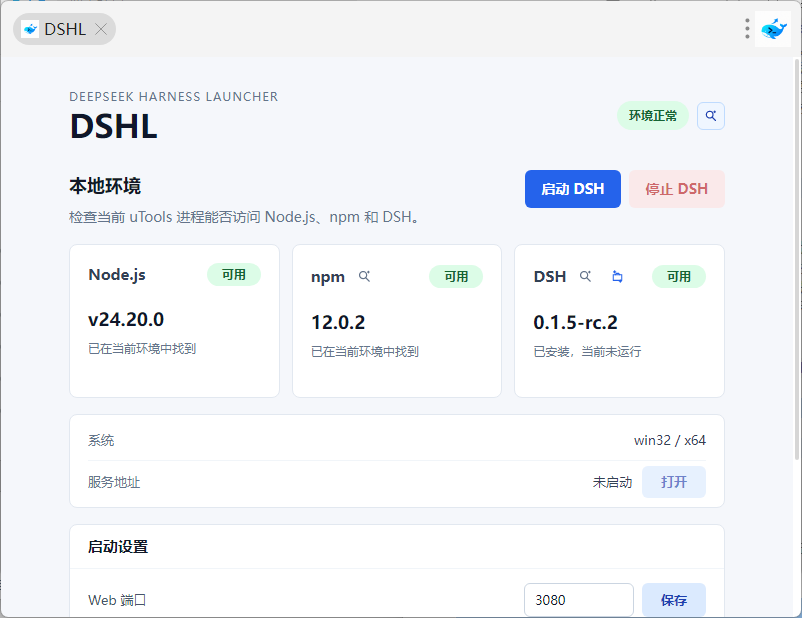Click the 系统 label
The height and width of the screenshot is (618, 802).
[x=101, y=440]
